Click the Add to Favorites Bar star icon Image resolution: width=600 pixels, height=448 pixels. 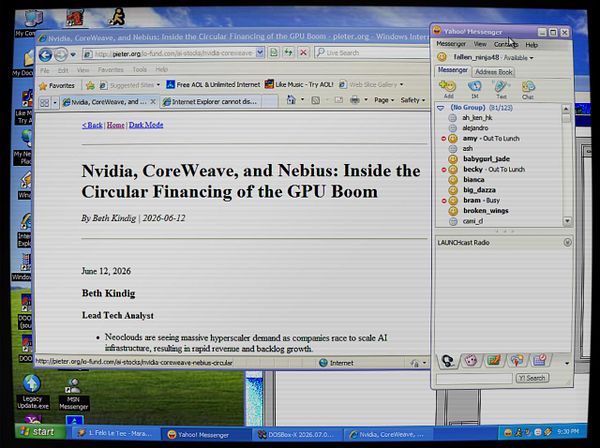(90, 85)
